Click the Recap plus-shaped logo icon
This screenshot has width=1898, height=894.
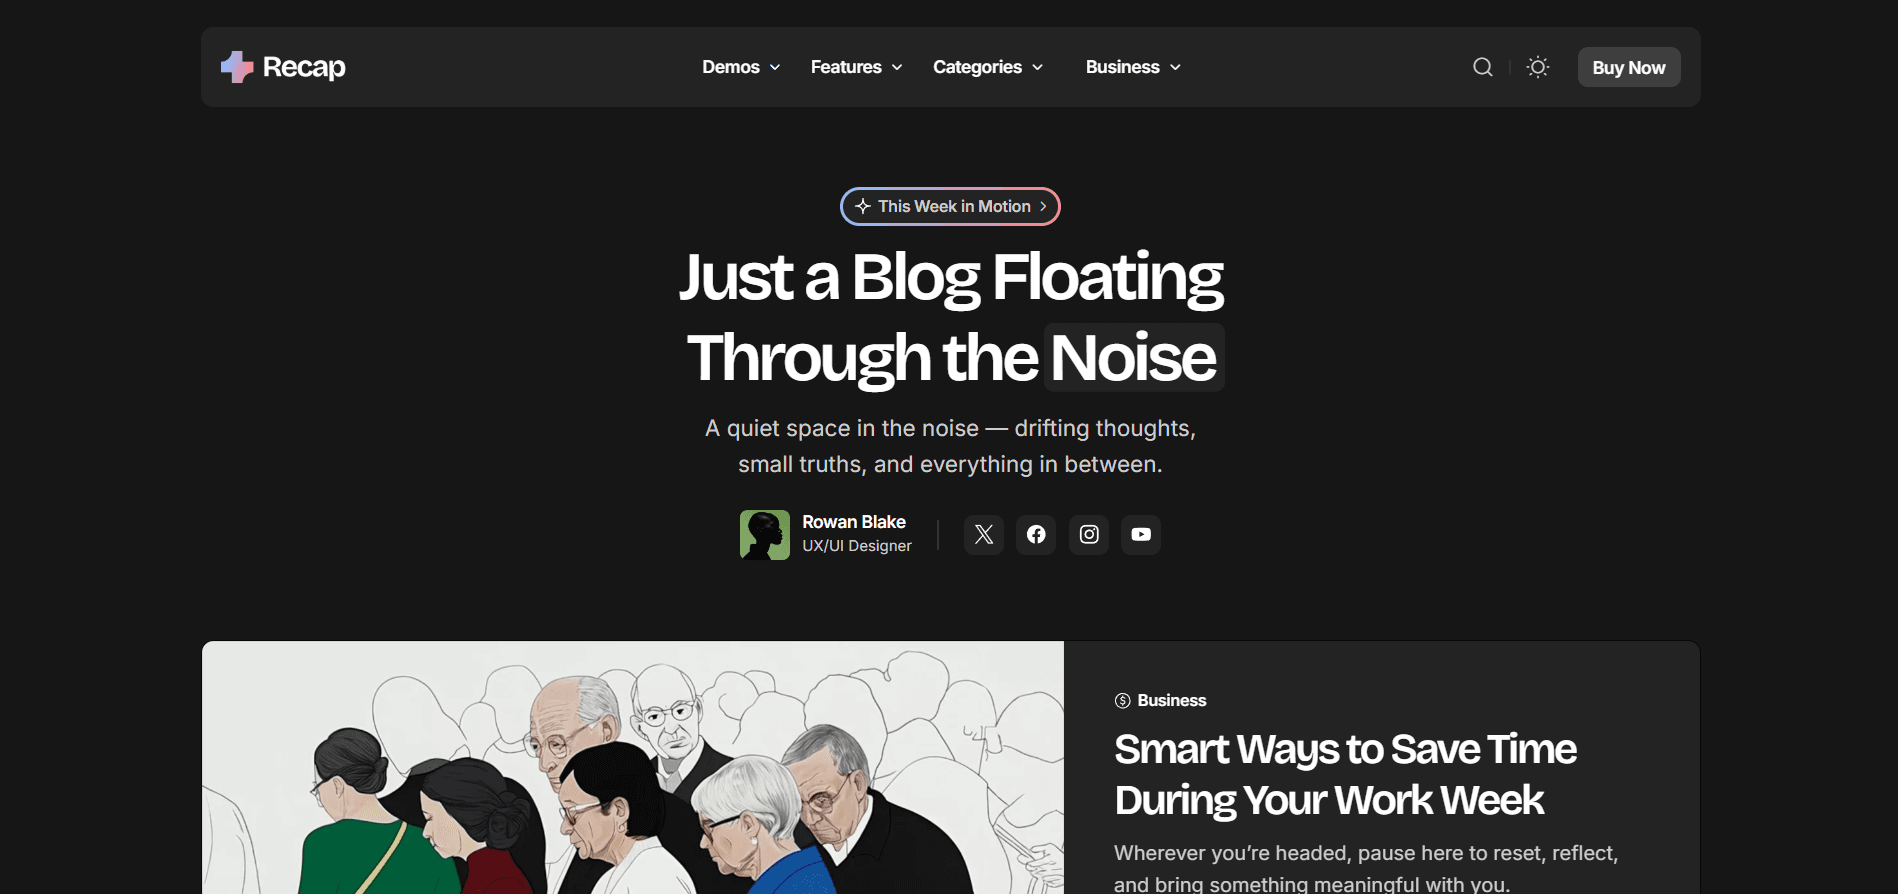point(237,67)
